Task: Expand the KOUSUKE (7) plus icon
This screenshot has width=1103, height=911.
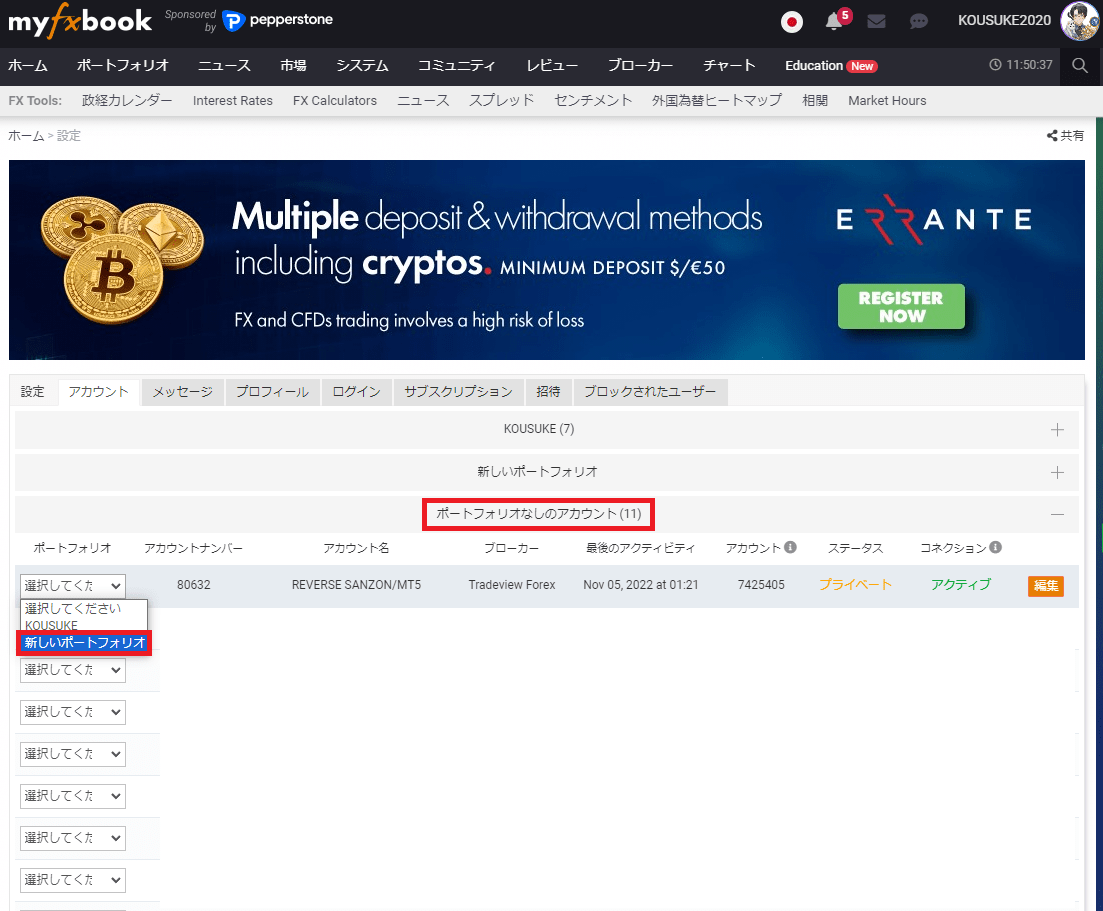Action: click(x=1057, y=430)
